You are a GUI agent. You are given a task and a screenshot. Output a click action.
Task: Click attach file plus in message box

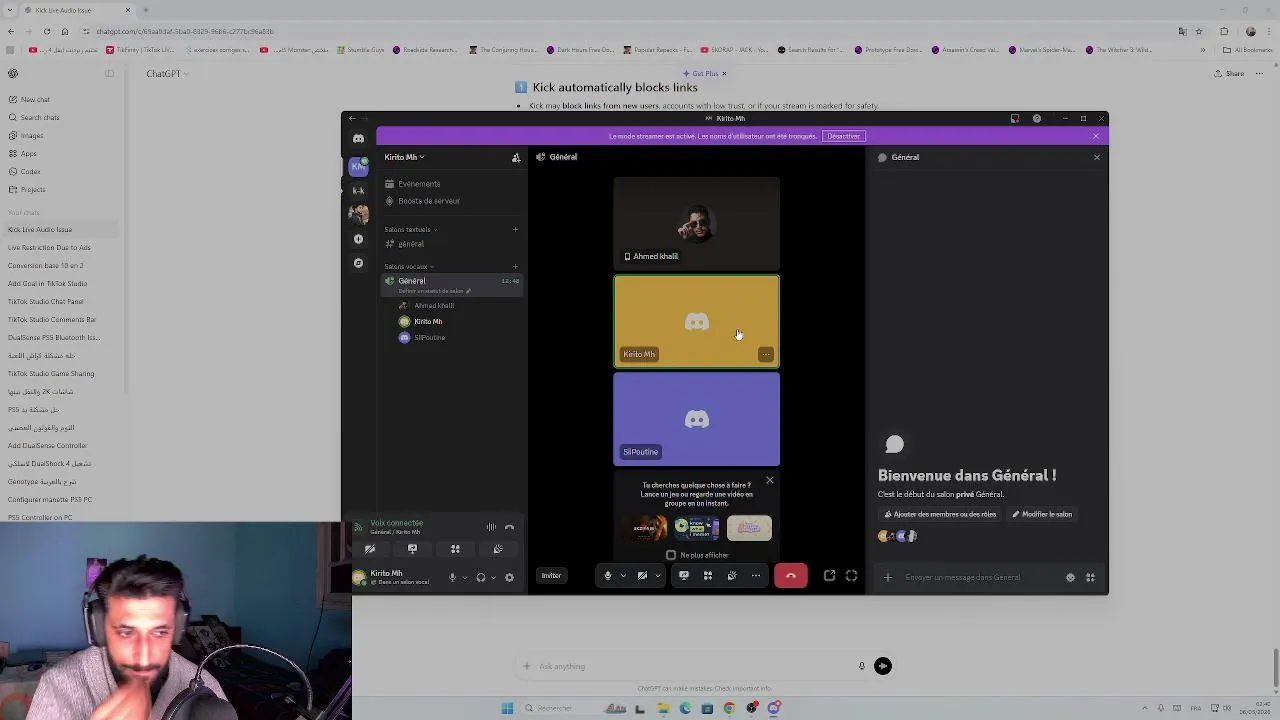[887, 578]
